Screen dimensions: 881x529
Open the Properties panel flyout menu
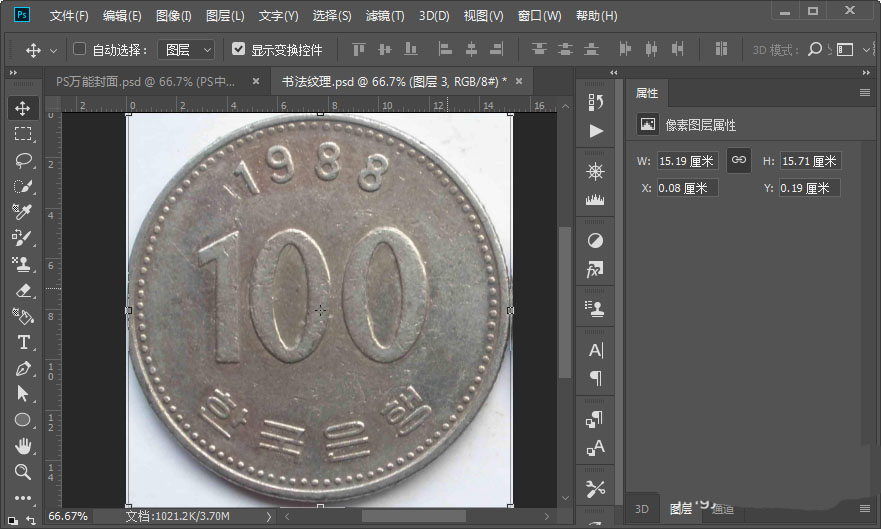coord(865,93)
